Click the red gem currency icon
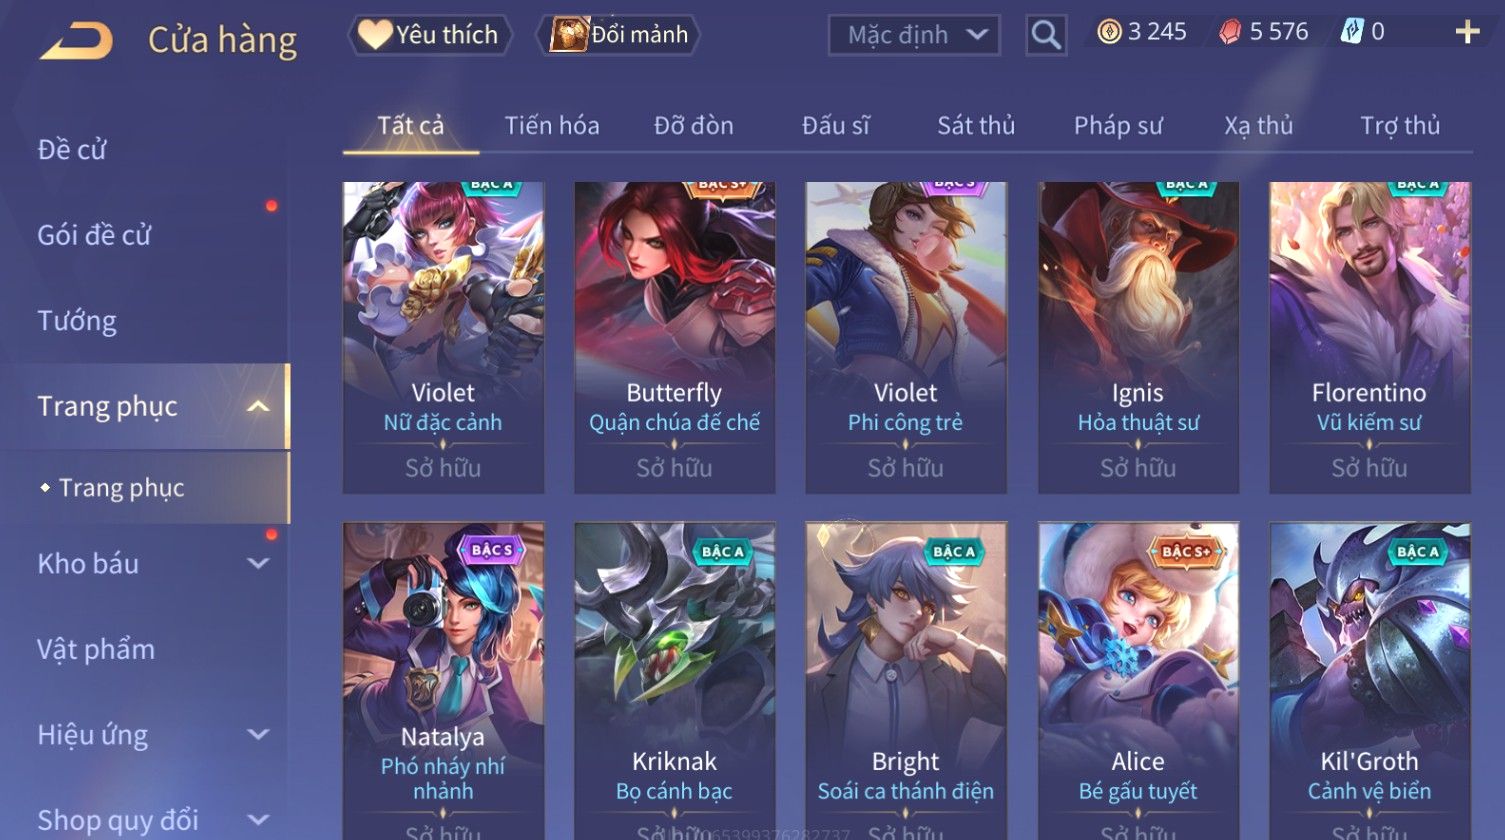Viewport: 1505px width, 840px height. pyautogui.click(x=1230, y=32)
